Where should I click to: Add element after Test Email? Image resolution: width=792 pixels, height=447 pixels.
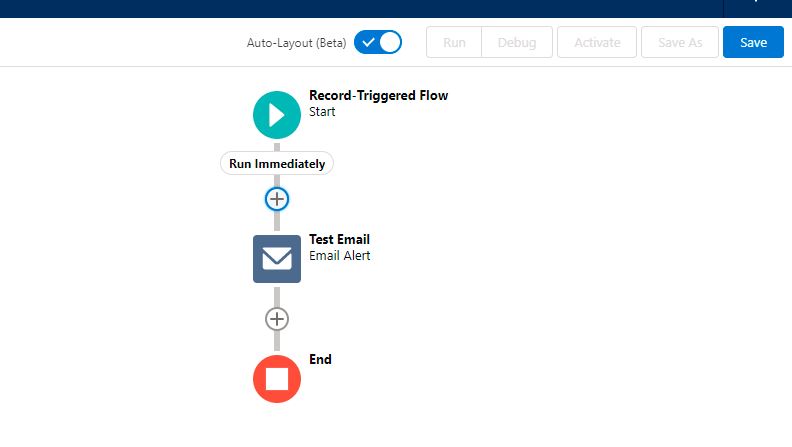point(277,319)
